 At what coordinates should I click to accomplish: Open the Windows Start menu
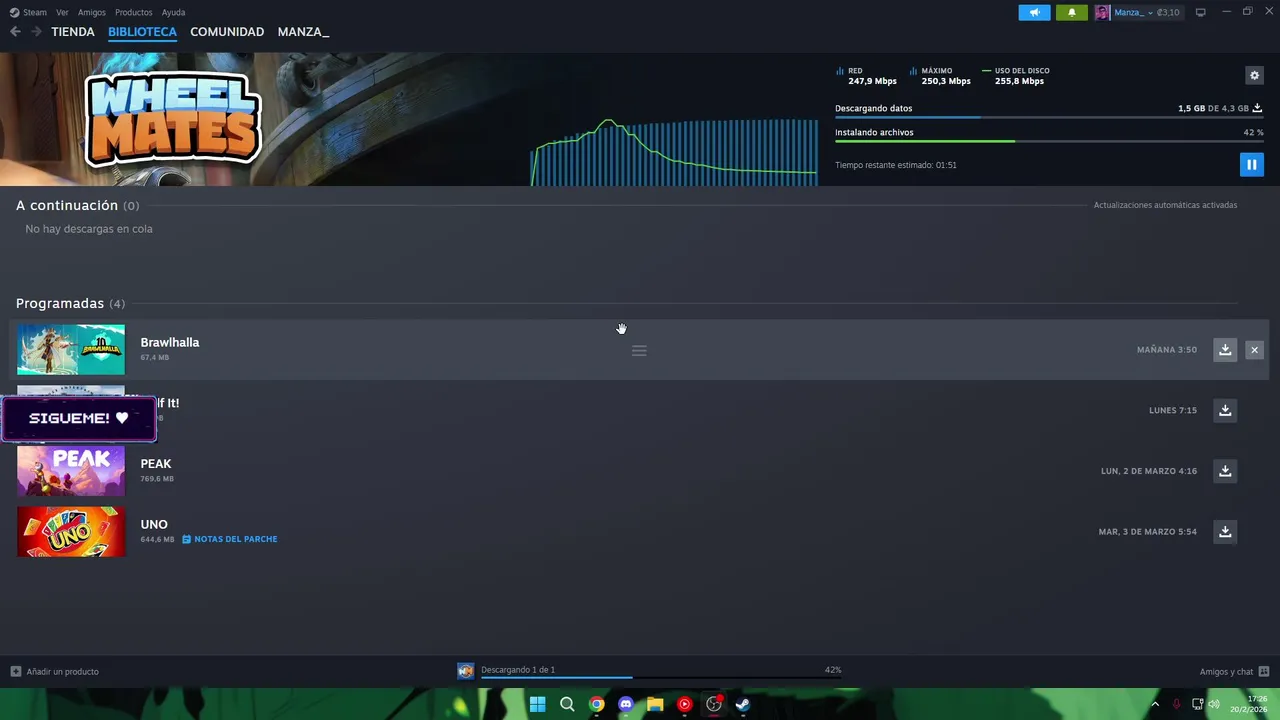(537, 704)
